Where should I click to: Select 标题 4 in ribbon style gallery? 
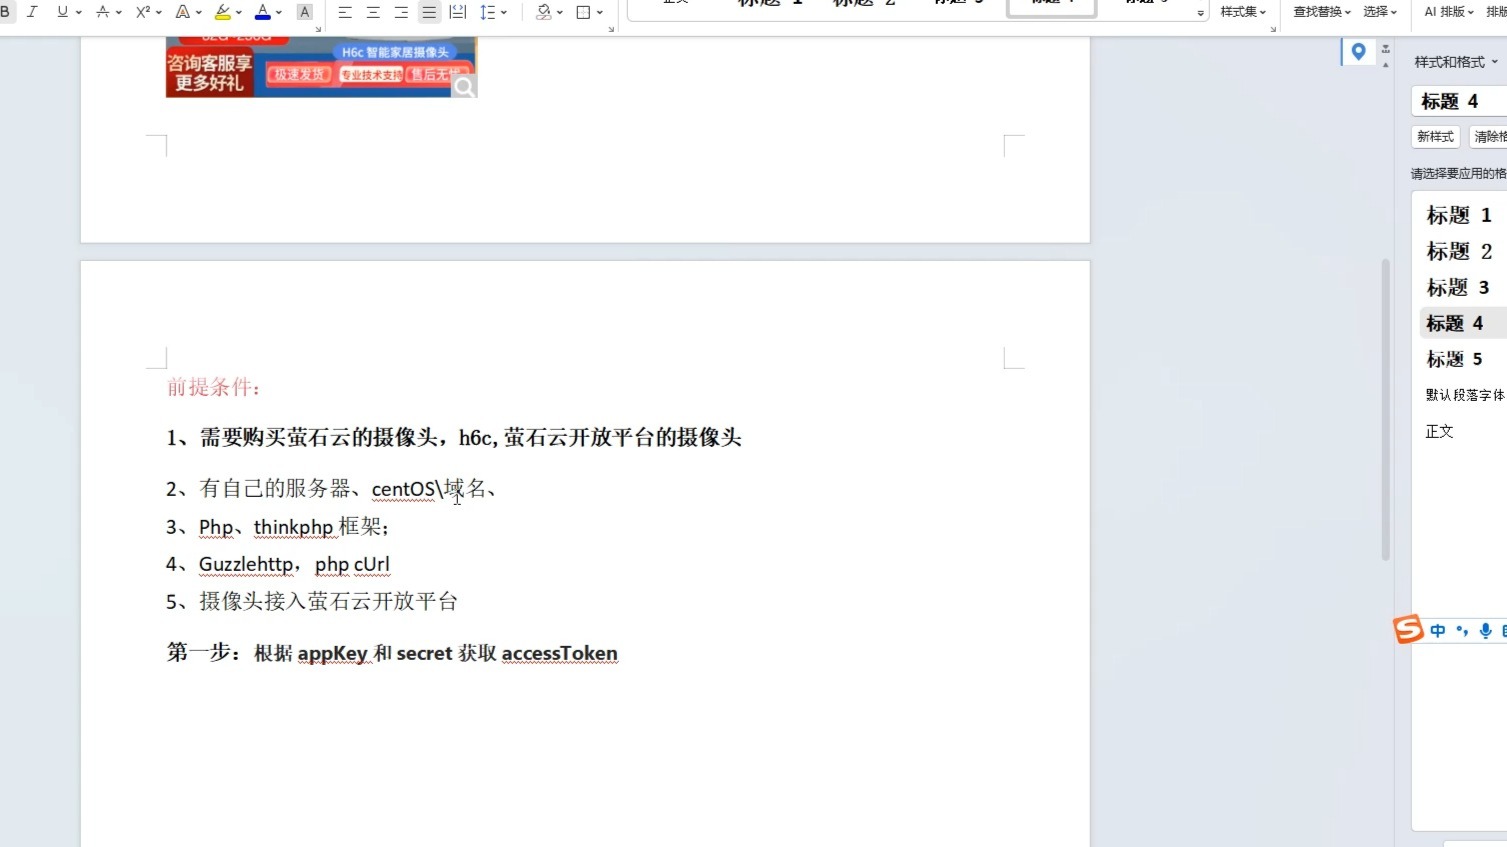pos(1052,8)
